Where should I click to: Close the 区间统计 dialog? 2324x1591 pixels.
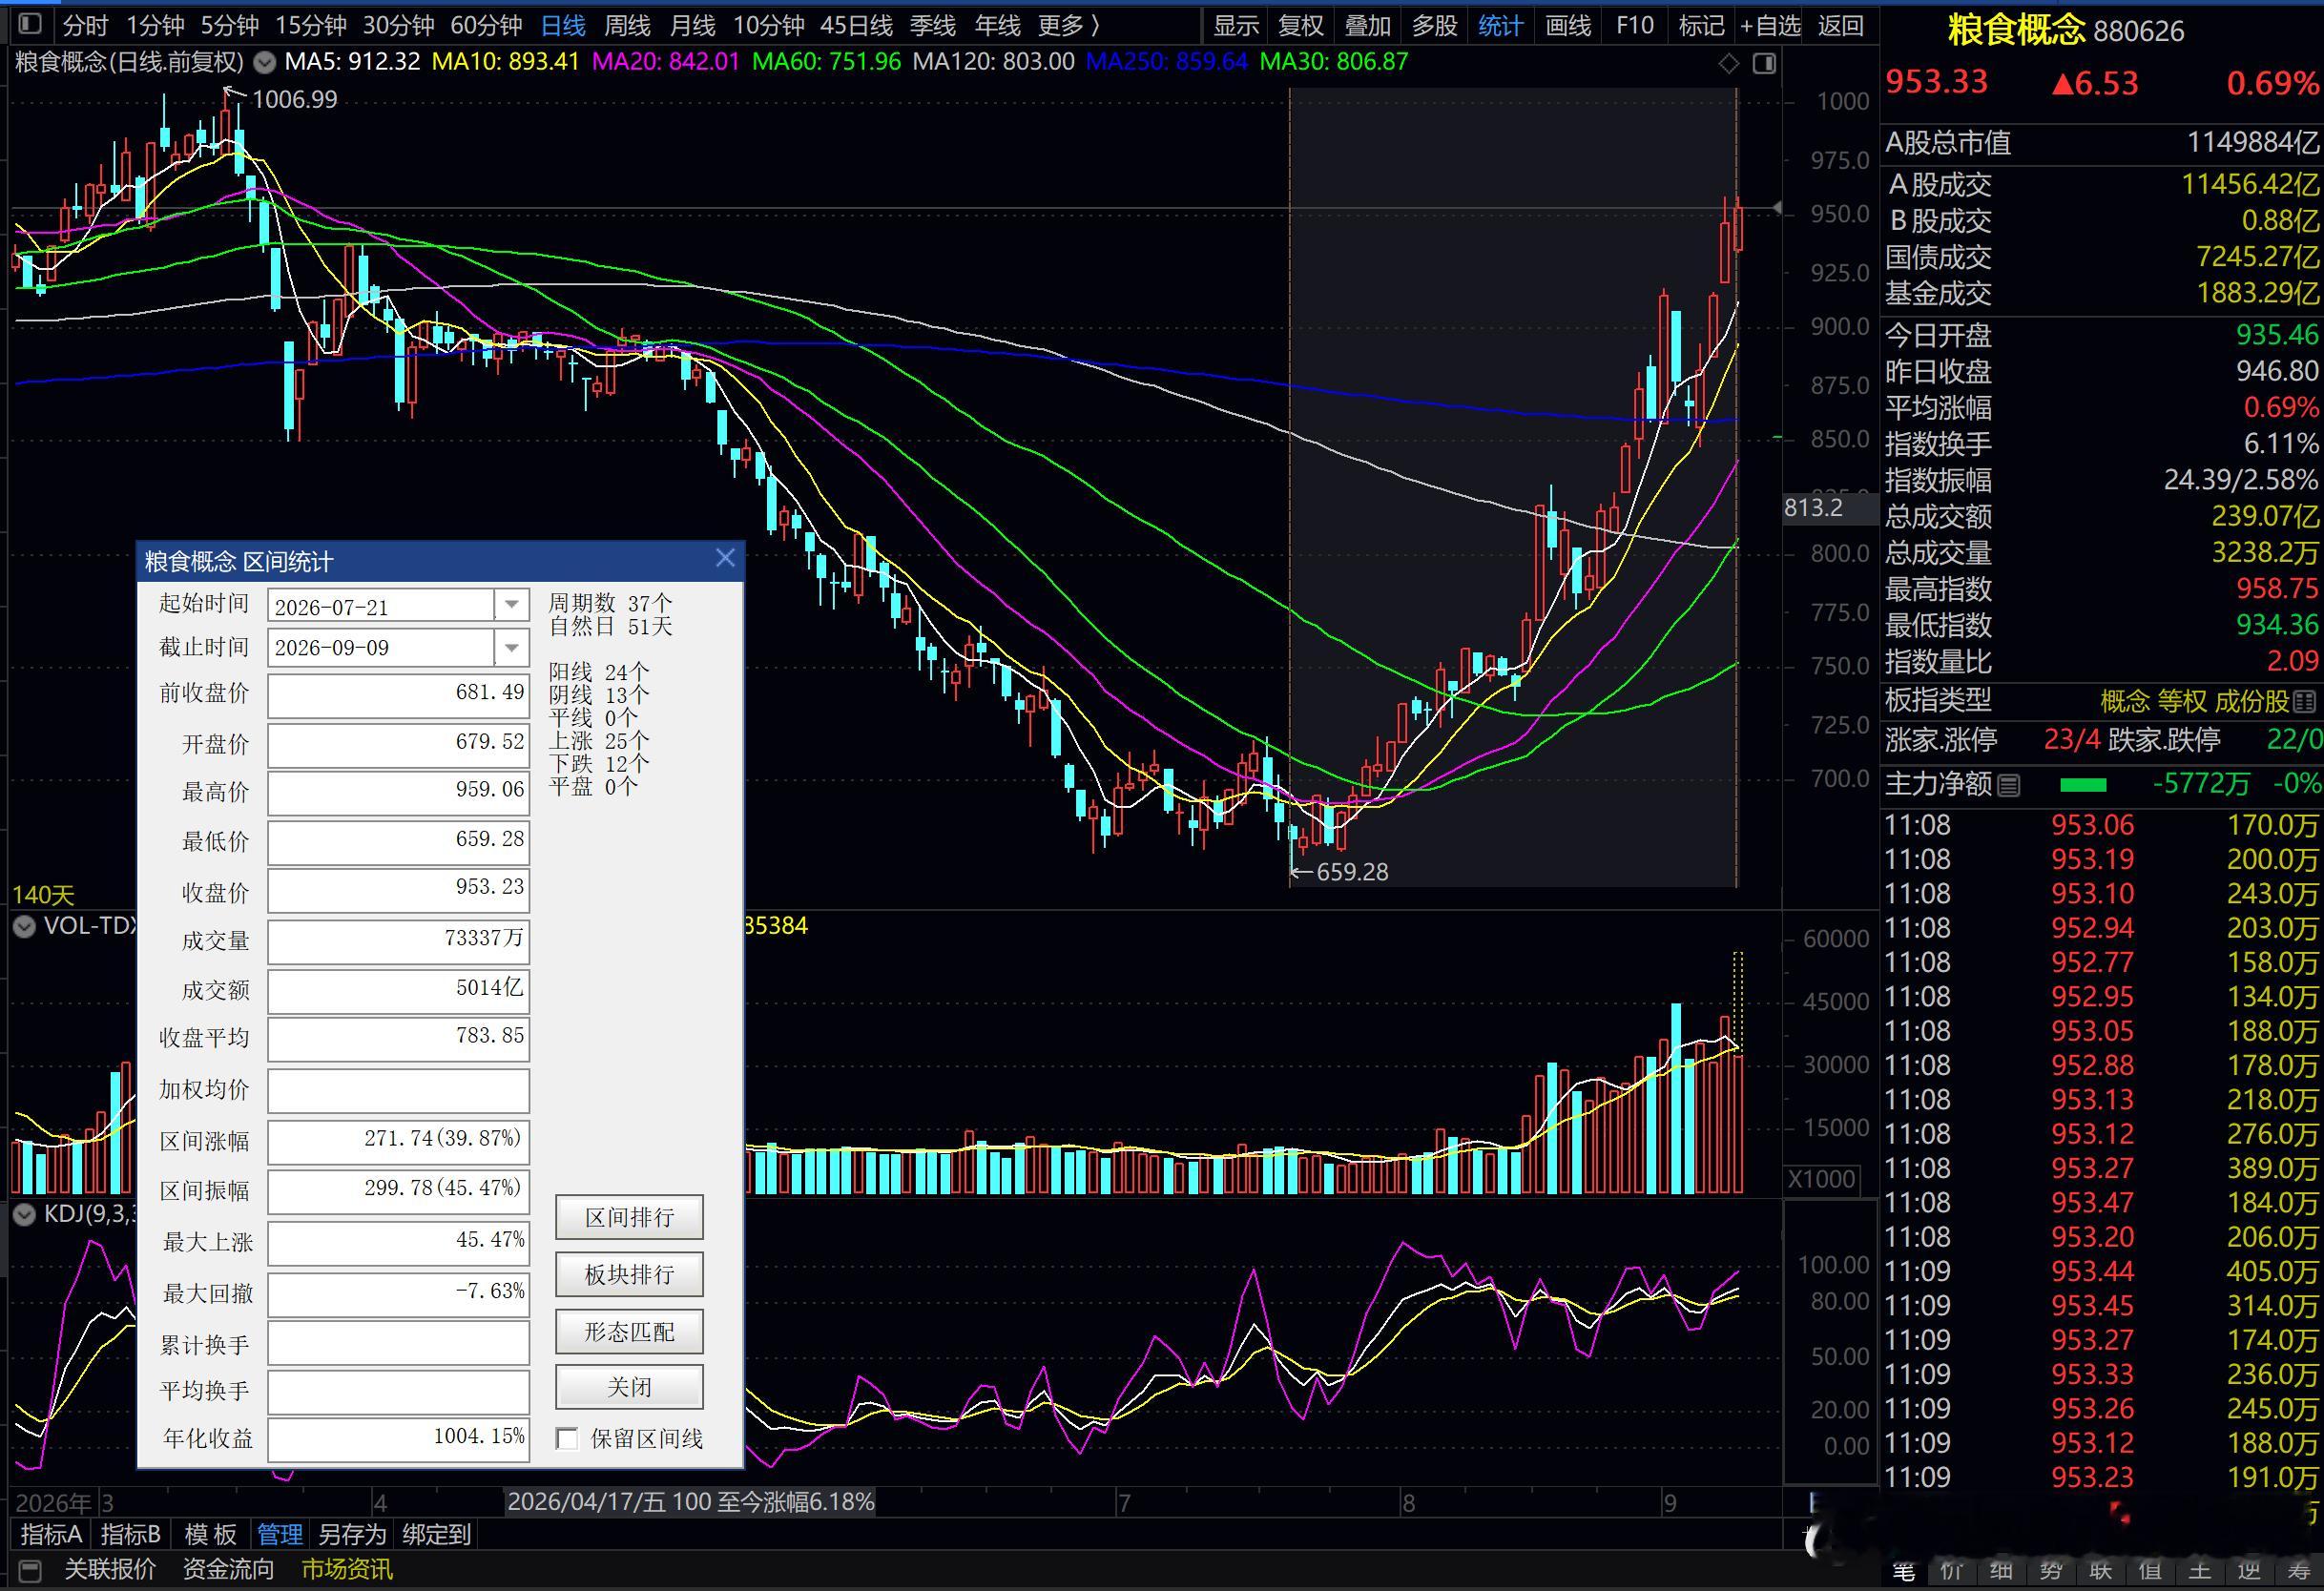(726, 559)
